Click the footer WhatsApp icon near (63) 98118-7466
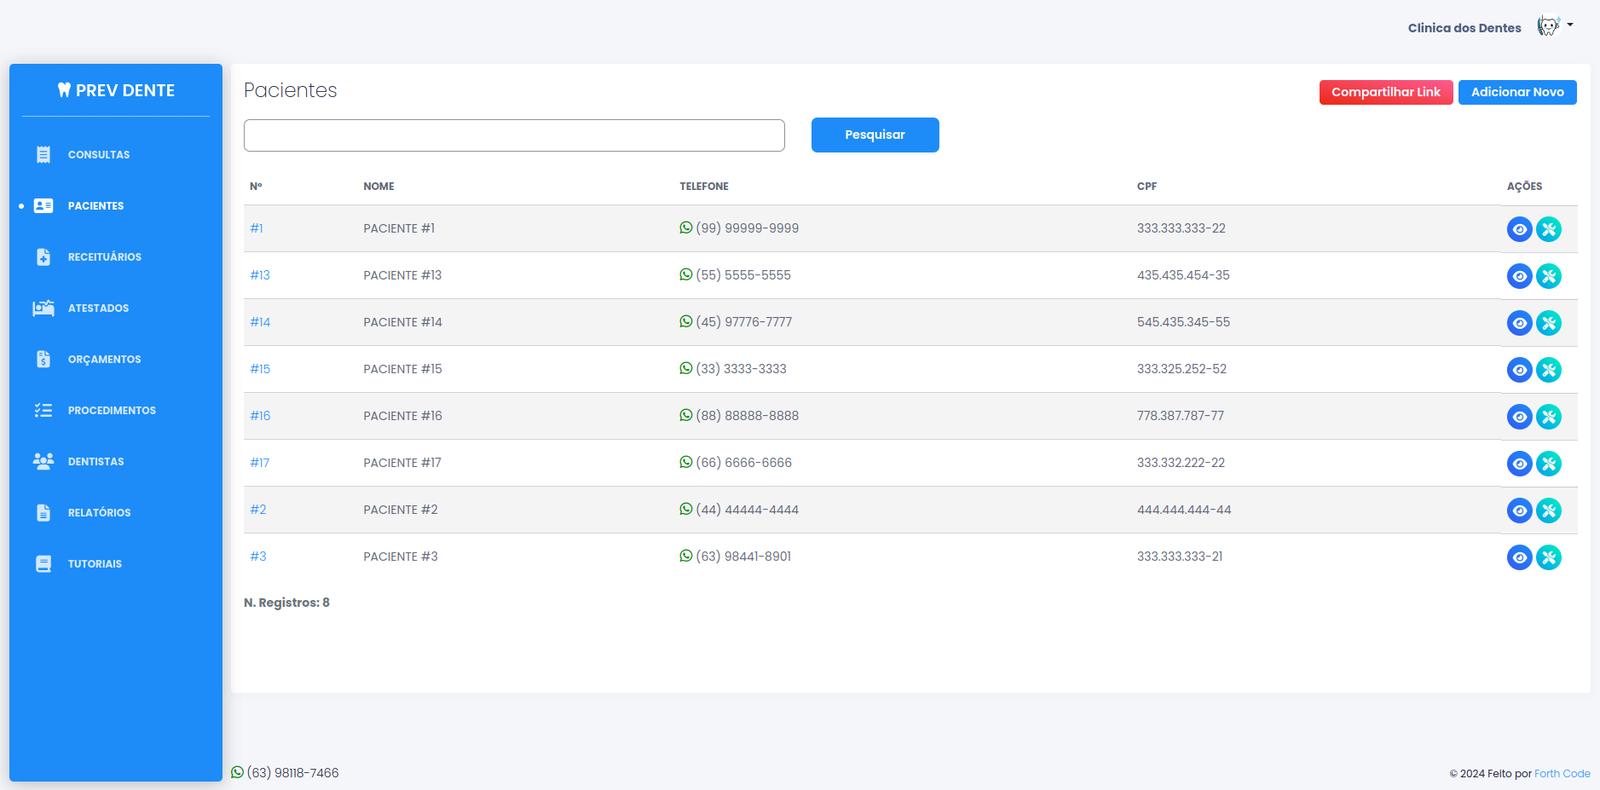 [x=238, y=772]
